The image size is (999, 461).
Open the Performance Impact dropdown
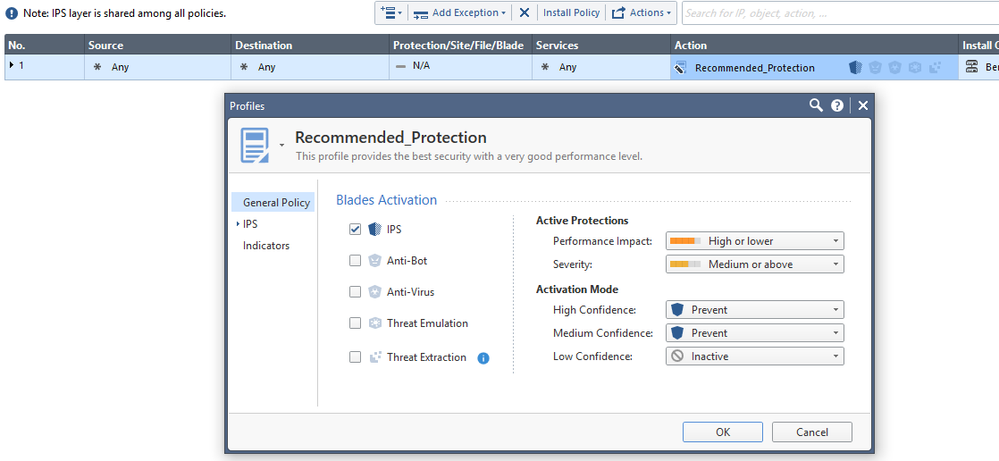[x=754, y=241]
